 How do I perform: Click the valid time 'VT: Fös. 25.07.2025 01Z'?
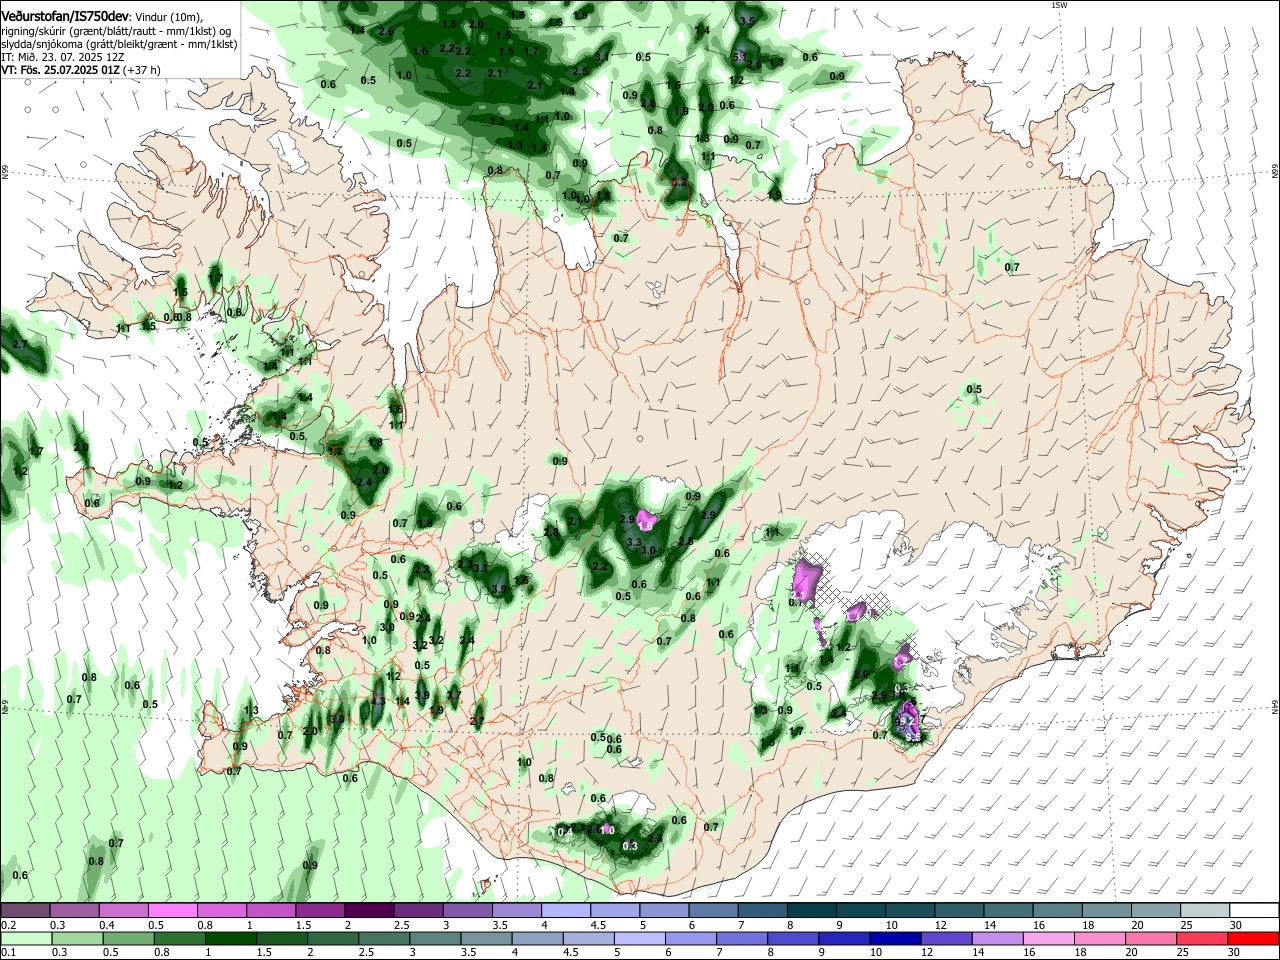click(x=60, y=70)
